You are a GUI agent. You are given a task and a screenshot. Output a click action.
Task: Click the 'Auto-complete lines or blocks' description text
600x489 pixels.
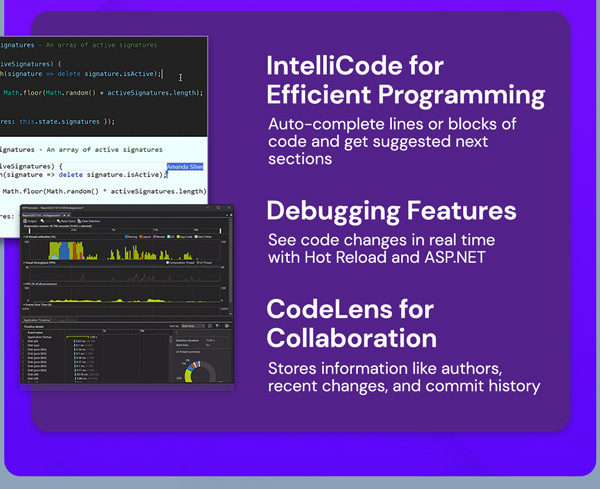point(392,141)
